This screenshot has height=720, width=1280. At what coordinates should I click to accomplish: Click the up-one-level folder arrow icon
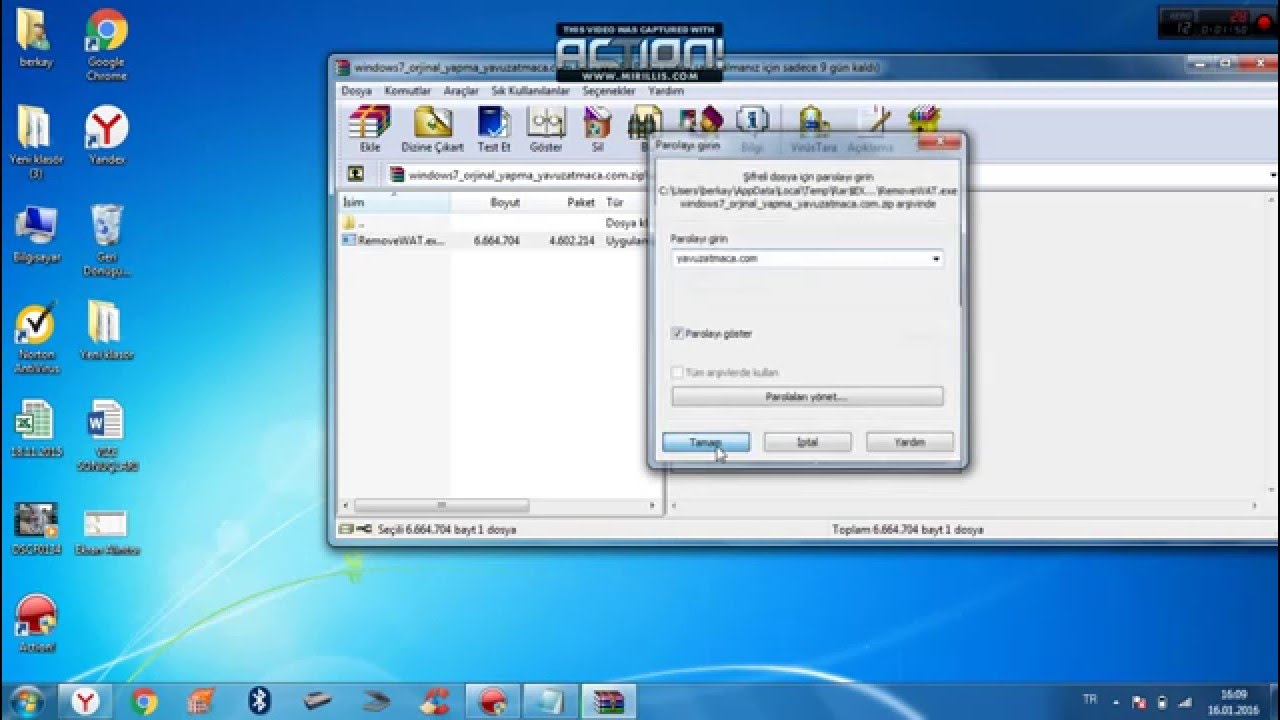[356, 174]
